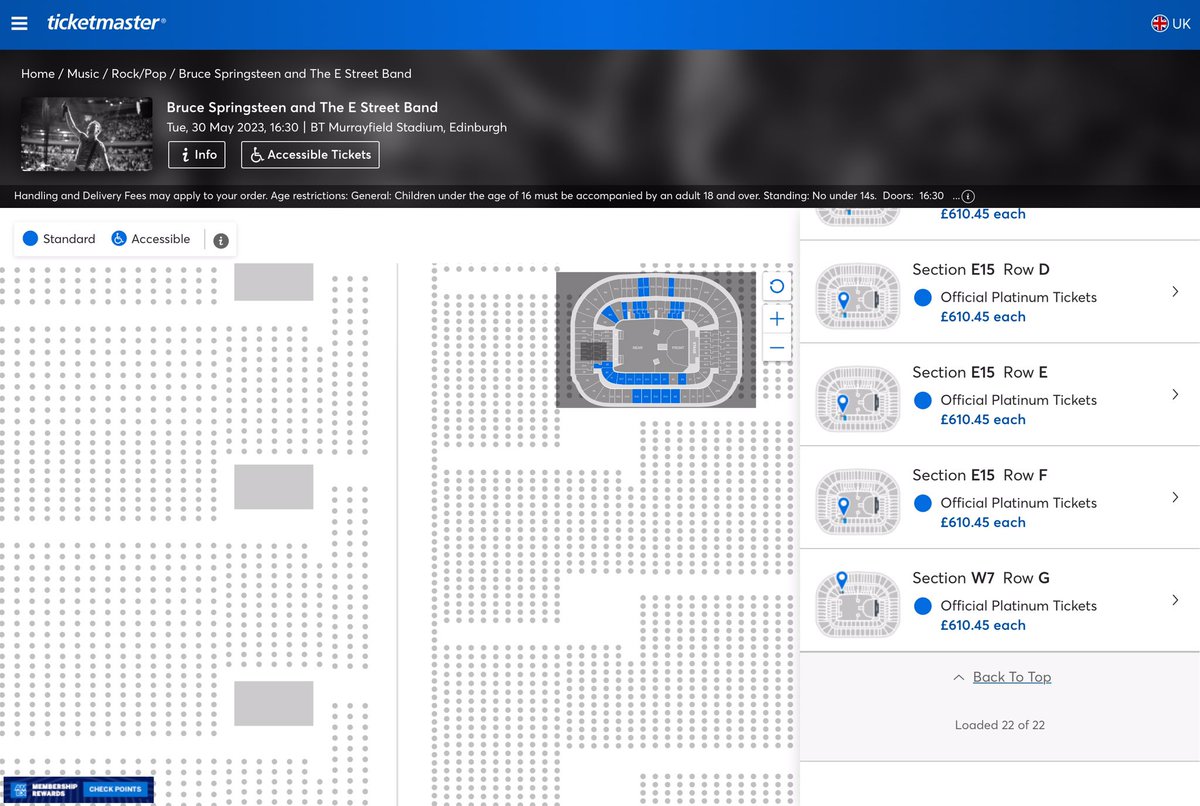The width and height of the screenshot is (1200, 806).
Task: Click blue dot in Row G listing
Action: tap(923, 606)
